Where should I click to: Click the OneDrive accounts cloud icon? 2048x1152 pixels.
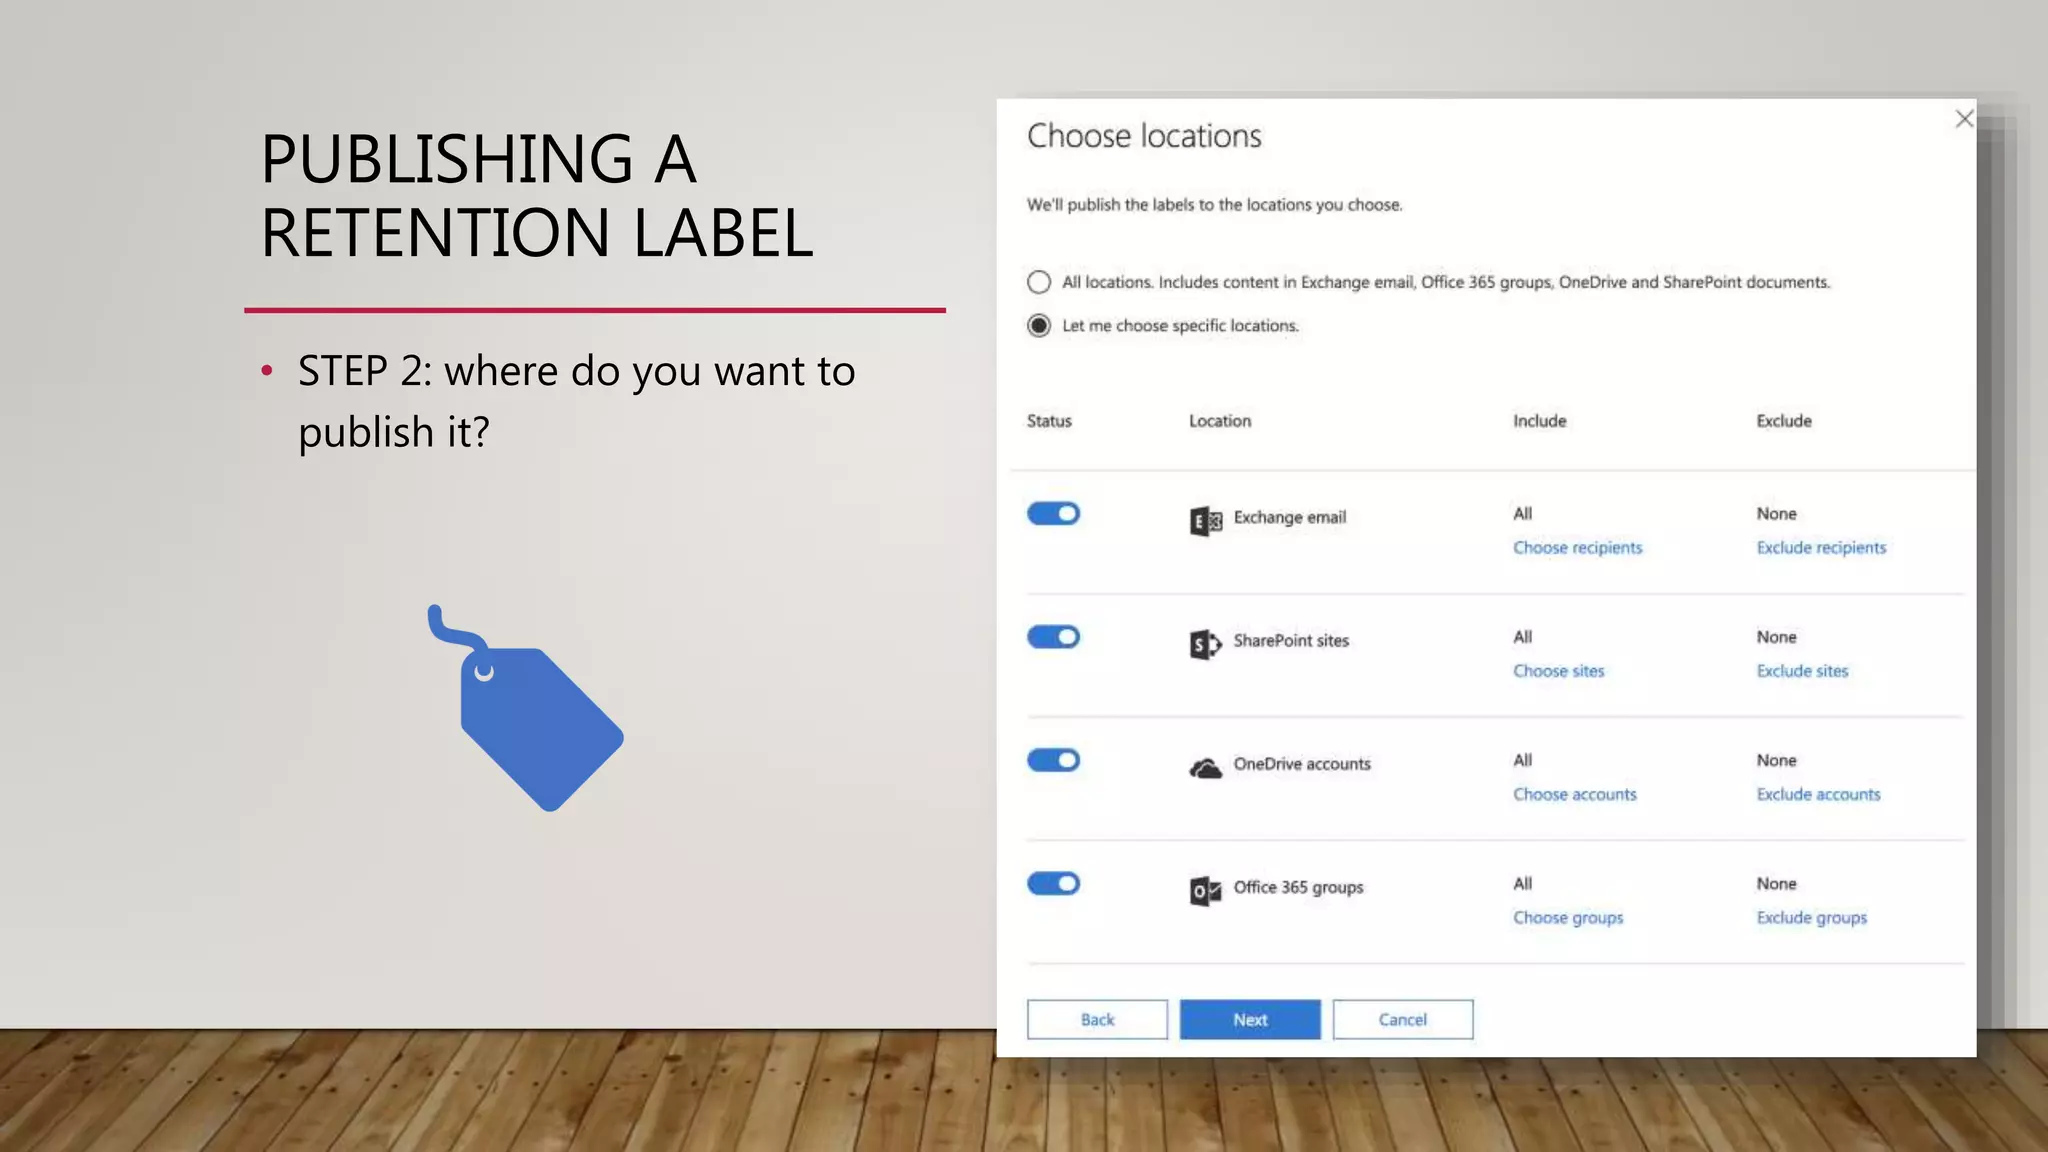tap(1206, 768)
